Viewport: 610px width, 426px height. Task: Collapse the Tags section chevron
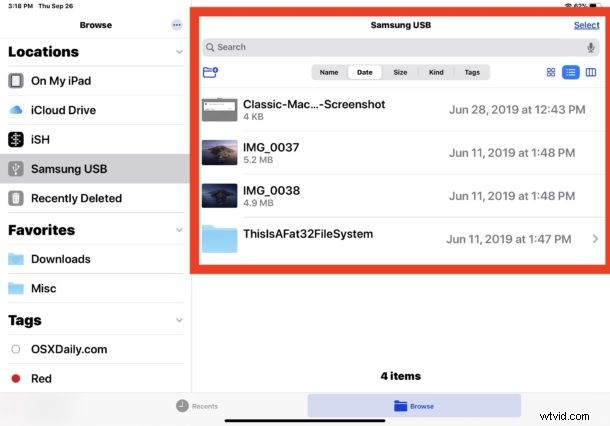[x=179, y=320]
